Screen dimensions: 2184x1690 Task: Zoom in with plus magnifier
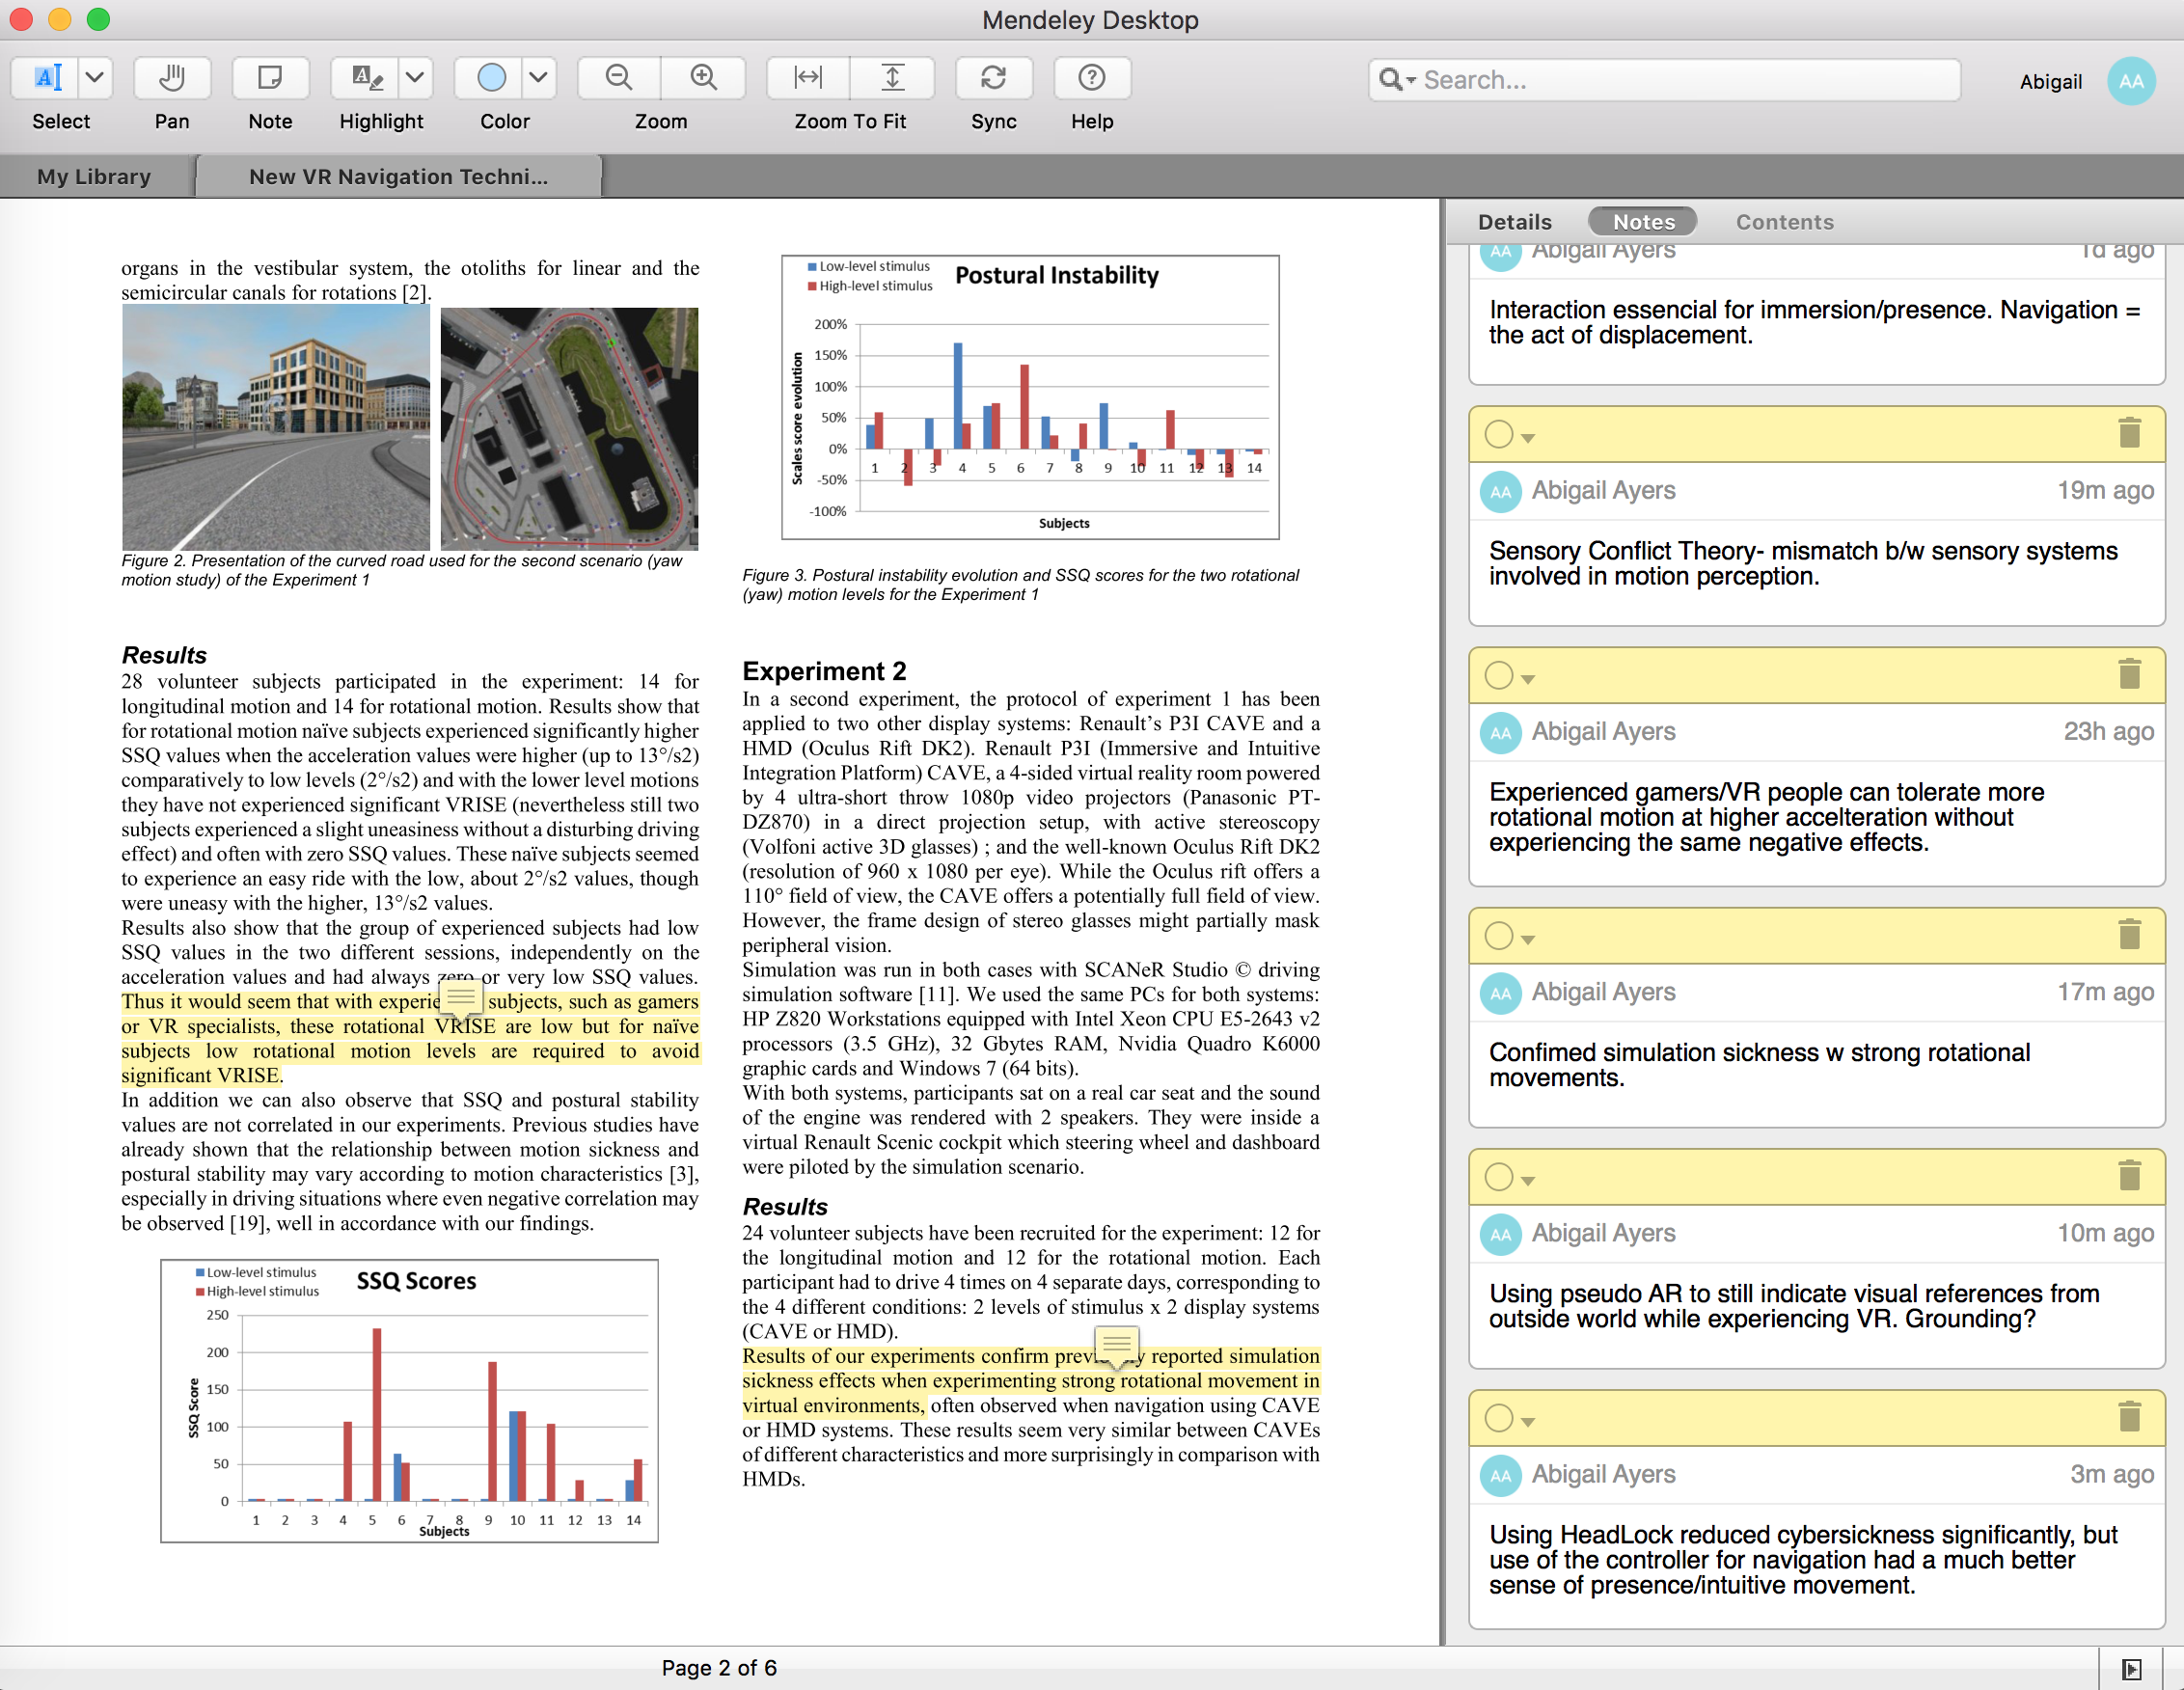click(704, 78)
